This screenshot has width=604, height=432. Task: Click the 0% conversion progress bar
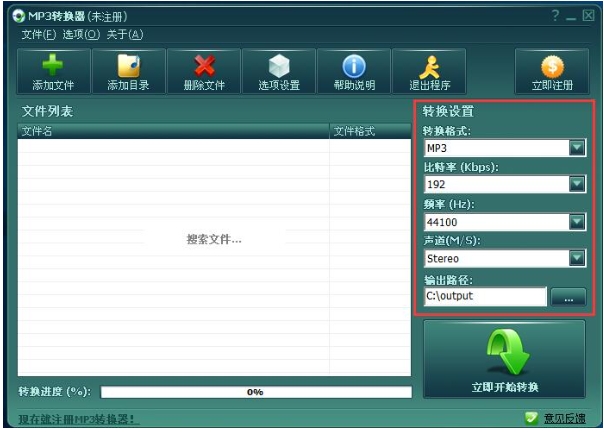pos(256,392)
